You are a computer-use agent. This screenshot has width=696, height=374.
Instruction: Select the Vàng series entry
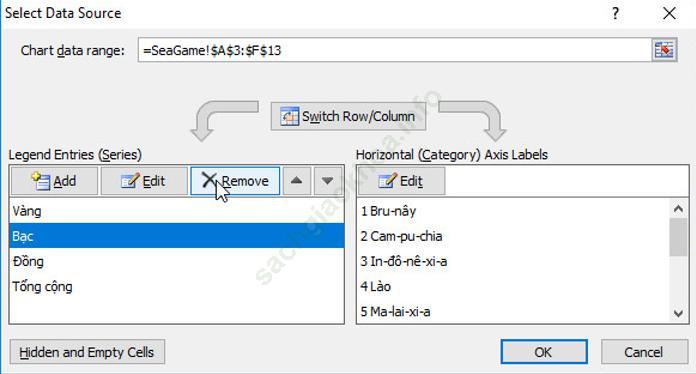(176, 211)
